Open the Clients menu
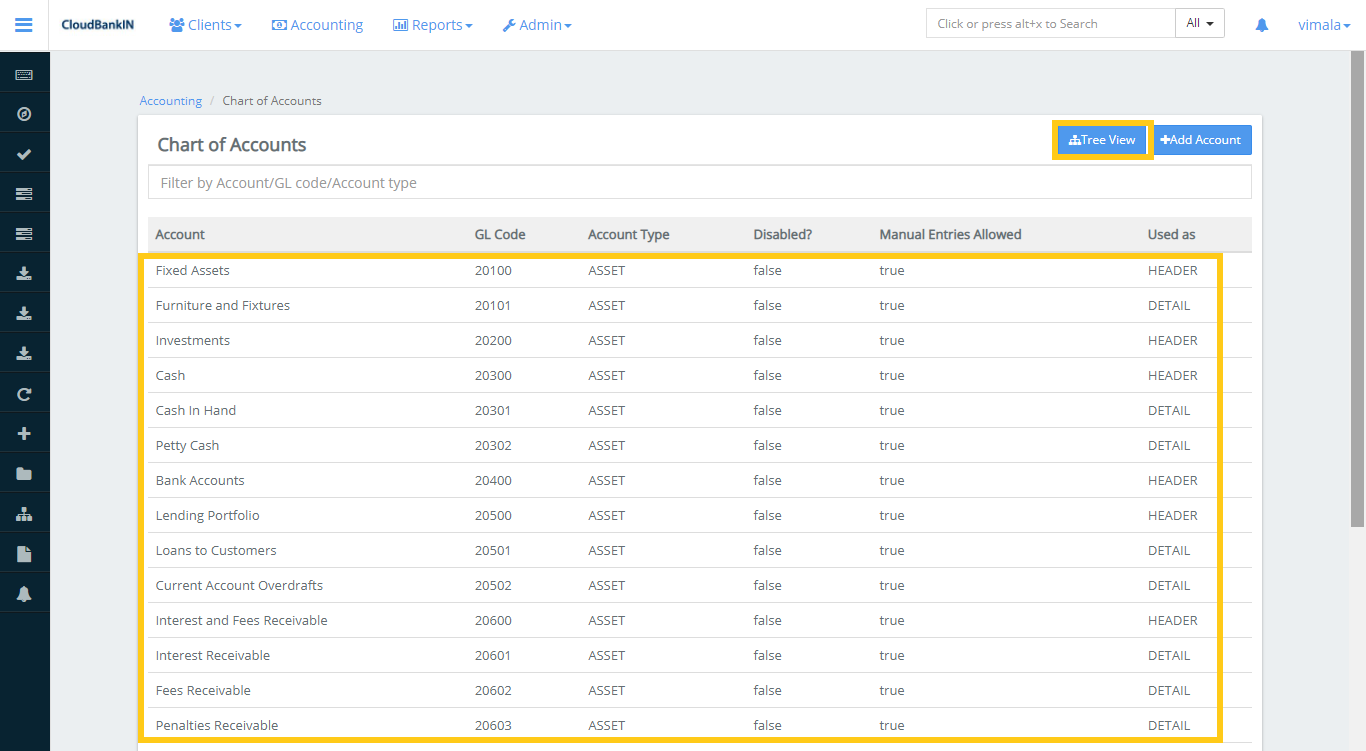 [x=205, y=24]
